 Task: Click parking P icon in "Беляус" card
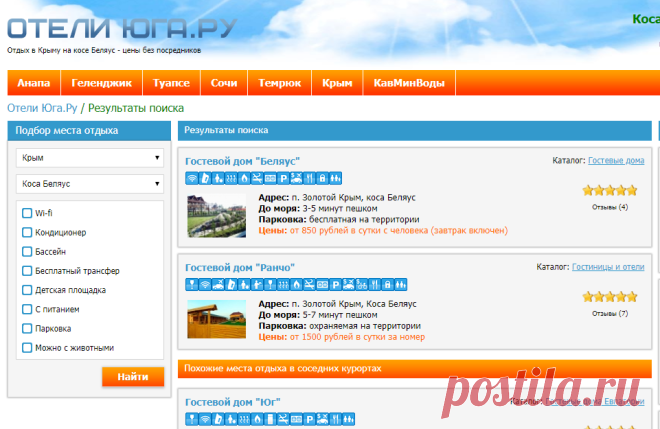(283, 178)
